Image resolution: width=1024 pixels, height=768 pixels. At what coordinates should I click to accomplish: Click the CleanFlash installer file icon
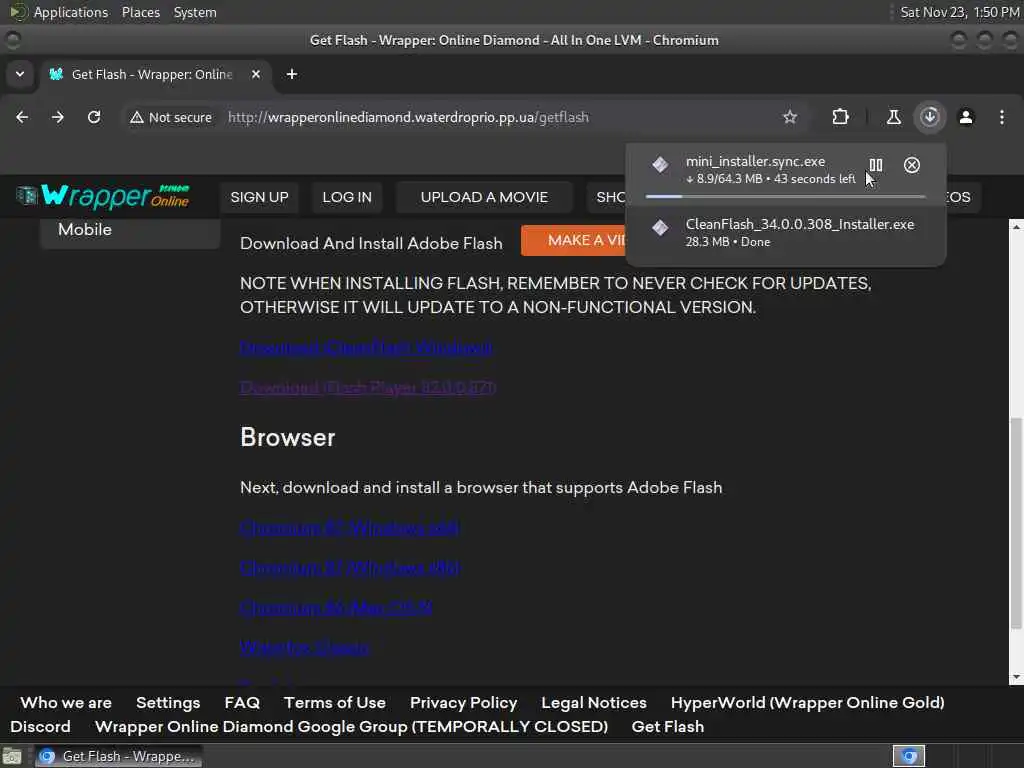point(660,227)
